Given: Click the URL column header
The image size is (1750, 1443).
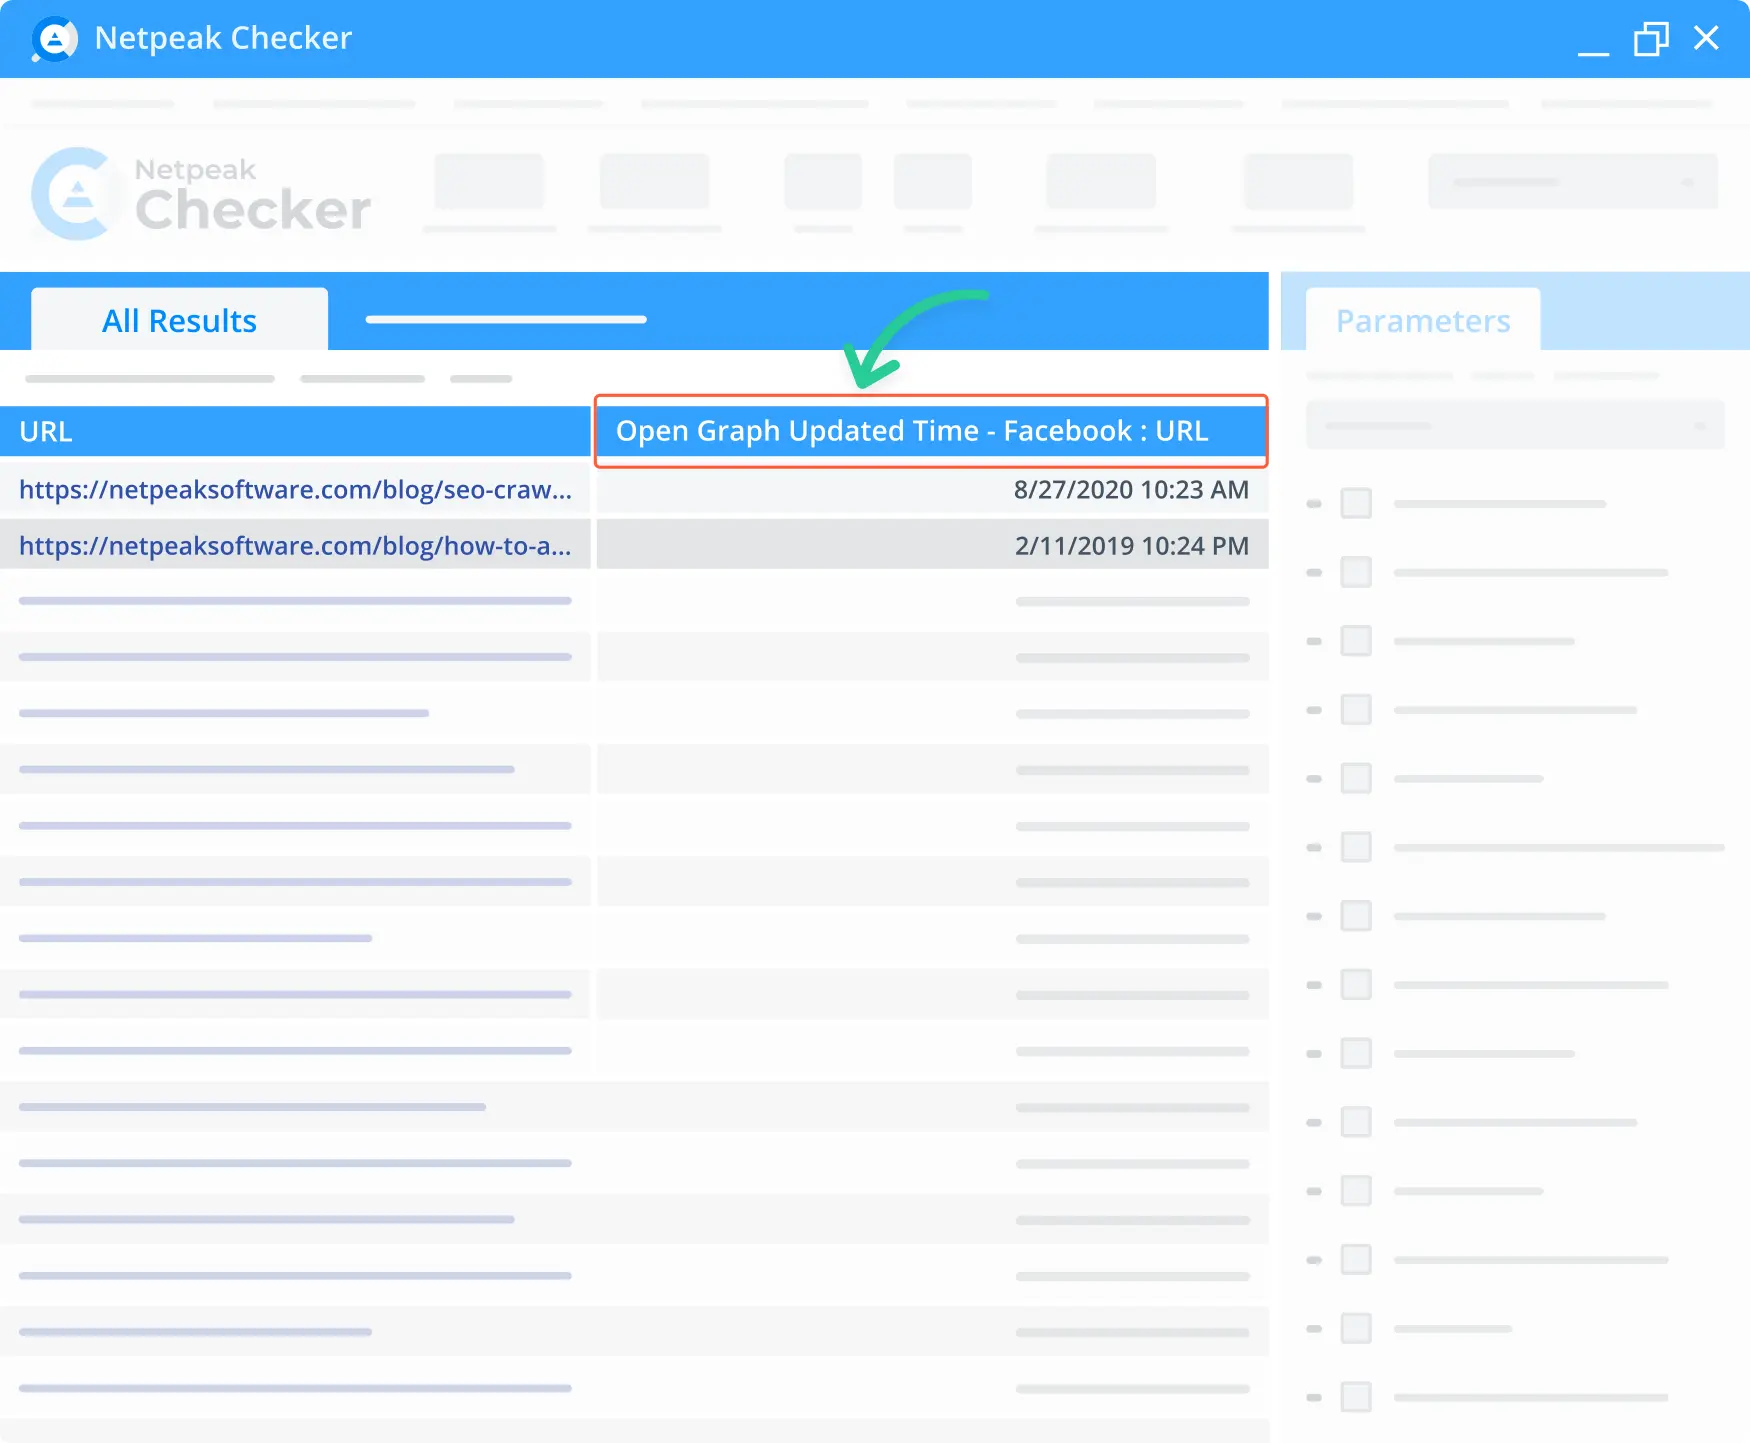Looking at the screenshot, I should [295, 431].
